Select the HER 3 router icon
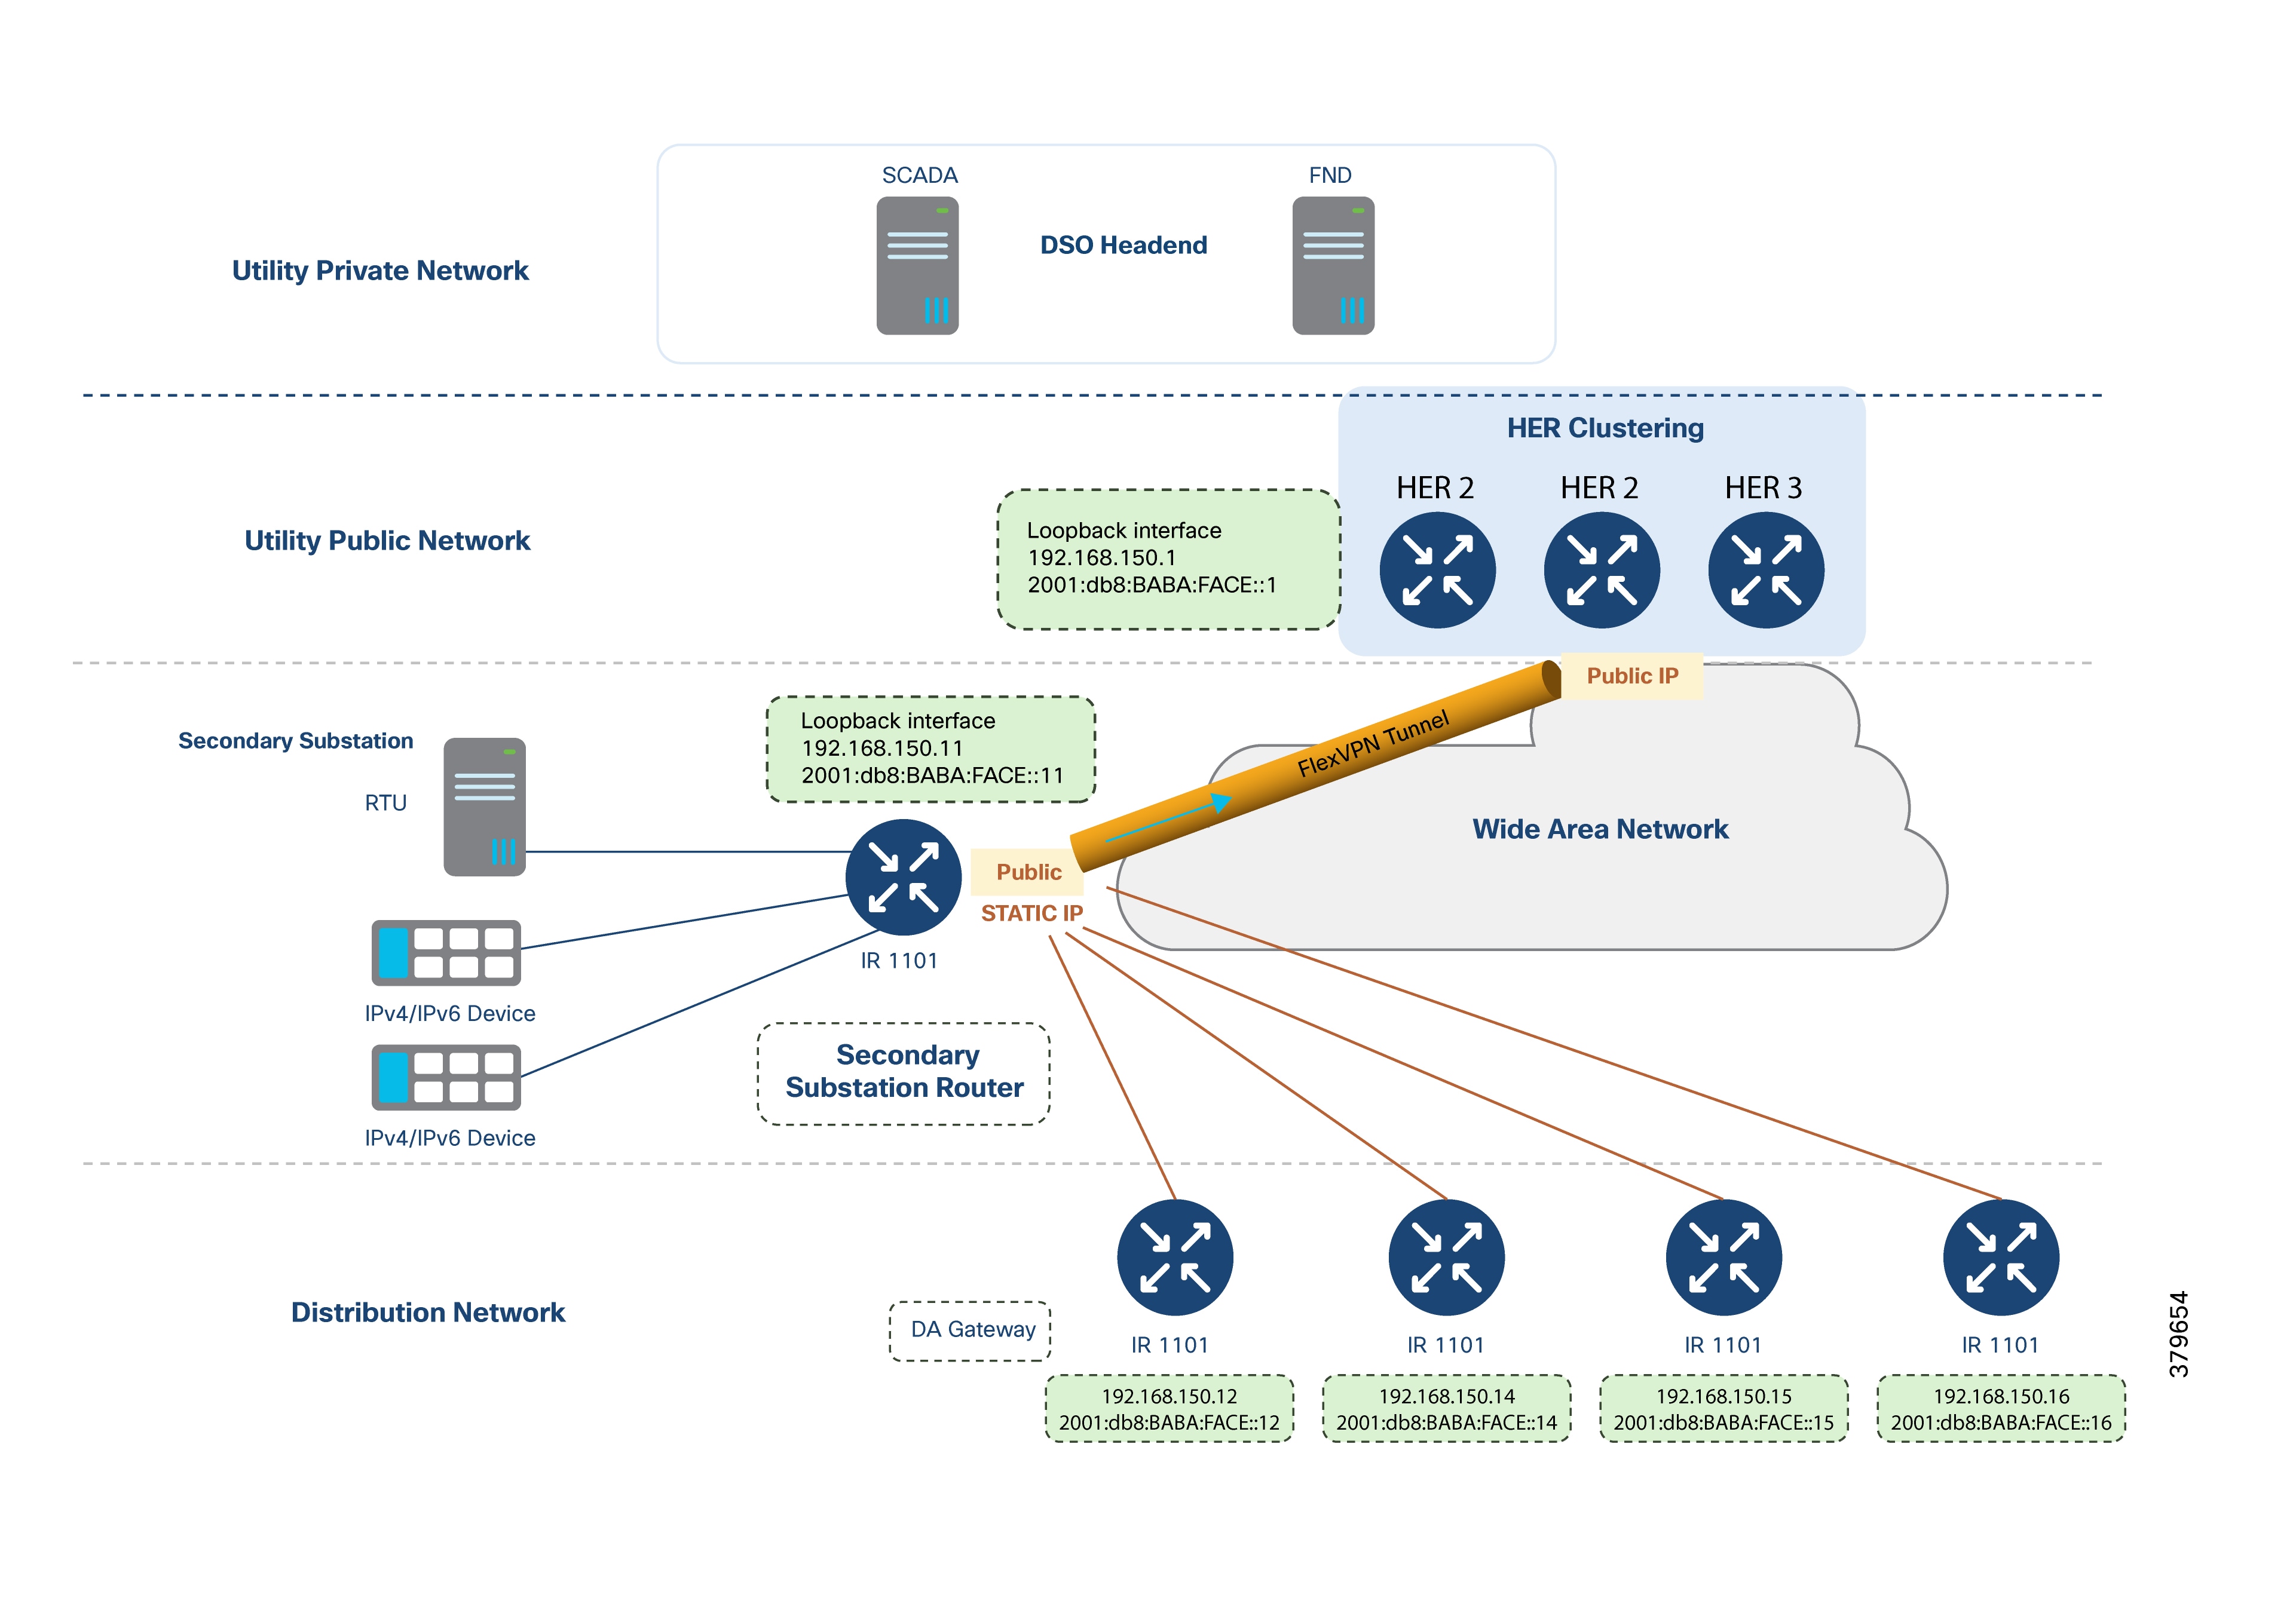 [x=1765, y=570]
